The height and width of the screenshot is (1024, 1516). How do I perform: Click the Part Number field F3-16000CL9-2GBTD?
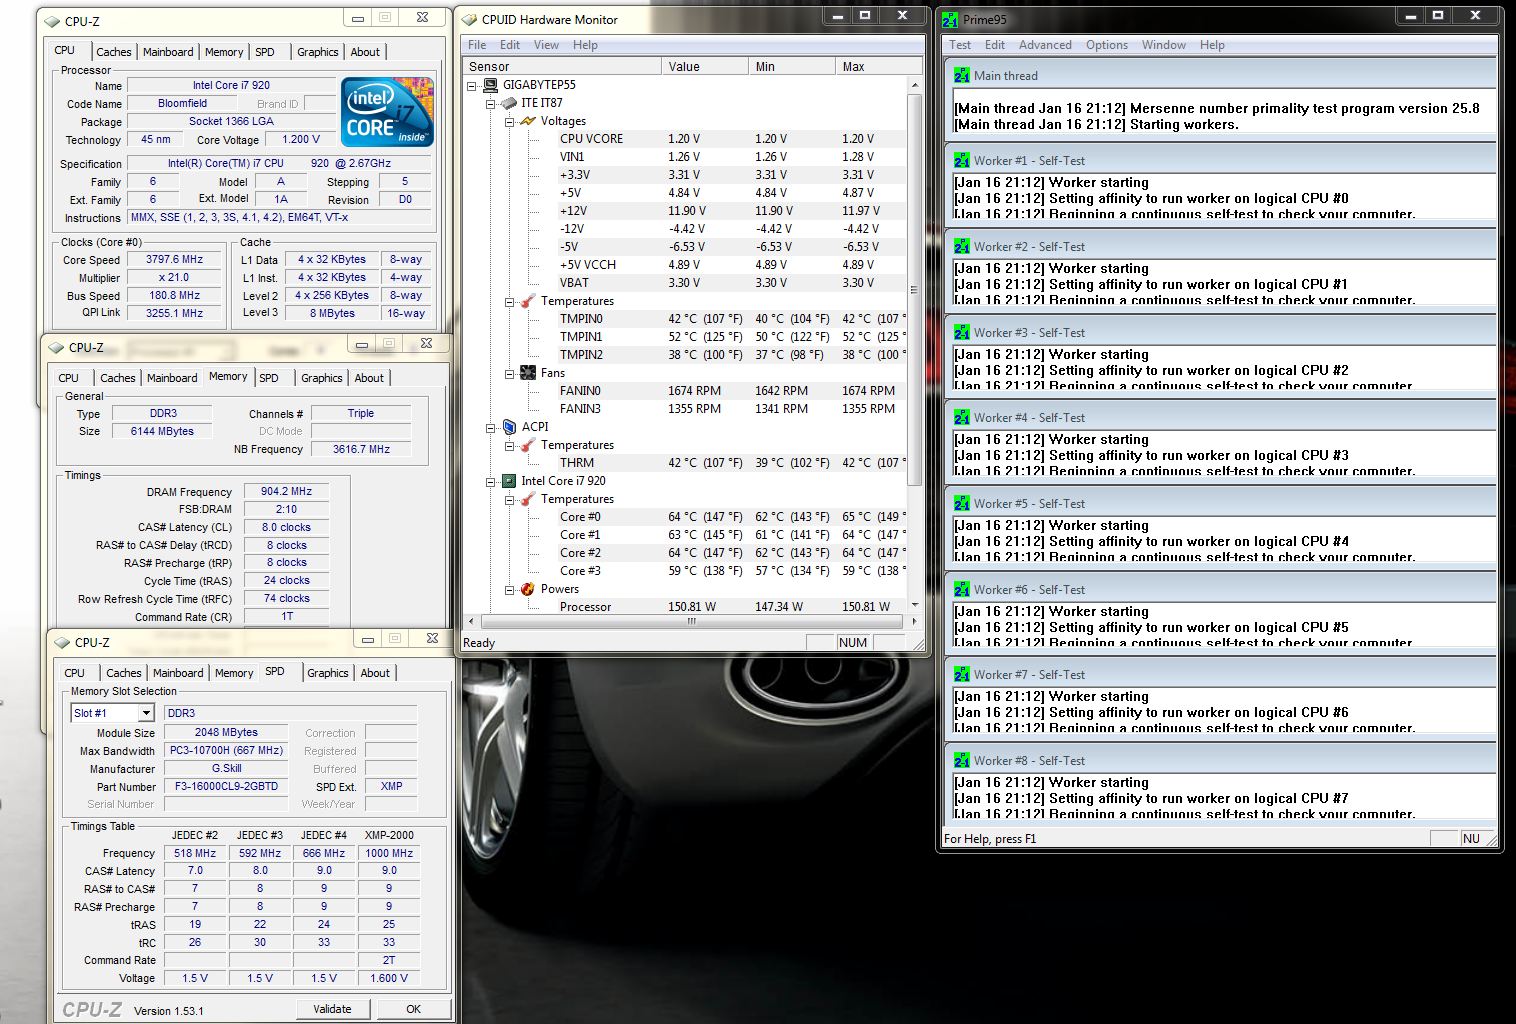pyautogui.click(x=226, y=787)
